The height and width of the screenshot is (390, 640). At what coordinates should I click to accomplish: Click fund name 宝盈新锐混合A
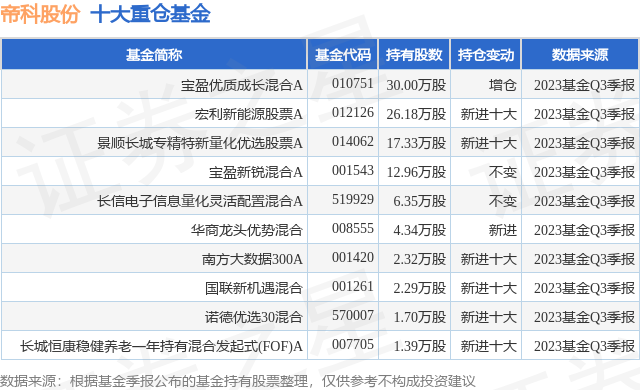pyautogui.click(x=256, y=172)
